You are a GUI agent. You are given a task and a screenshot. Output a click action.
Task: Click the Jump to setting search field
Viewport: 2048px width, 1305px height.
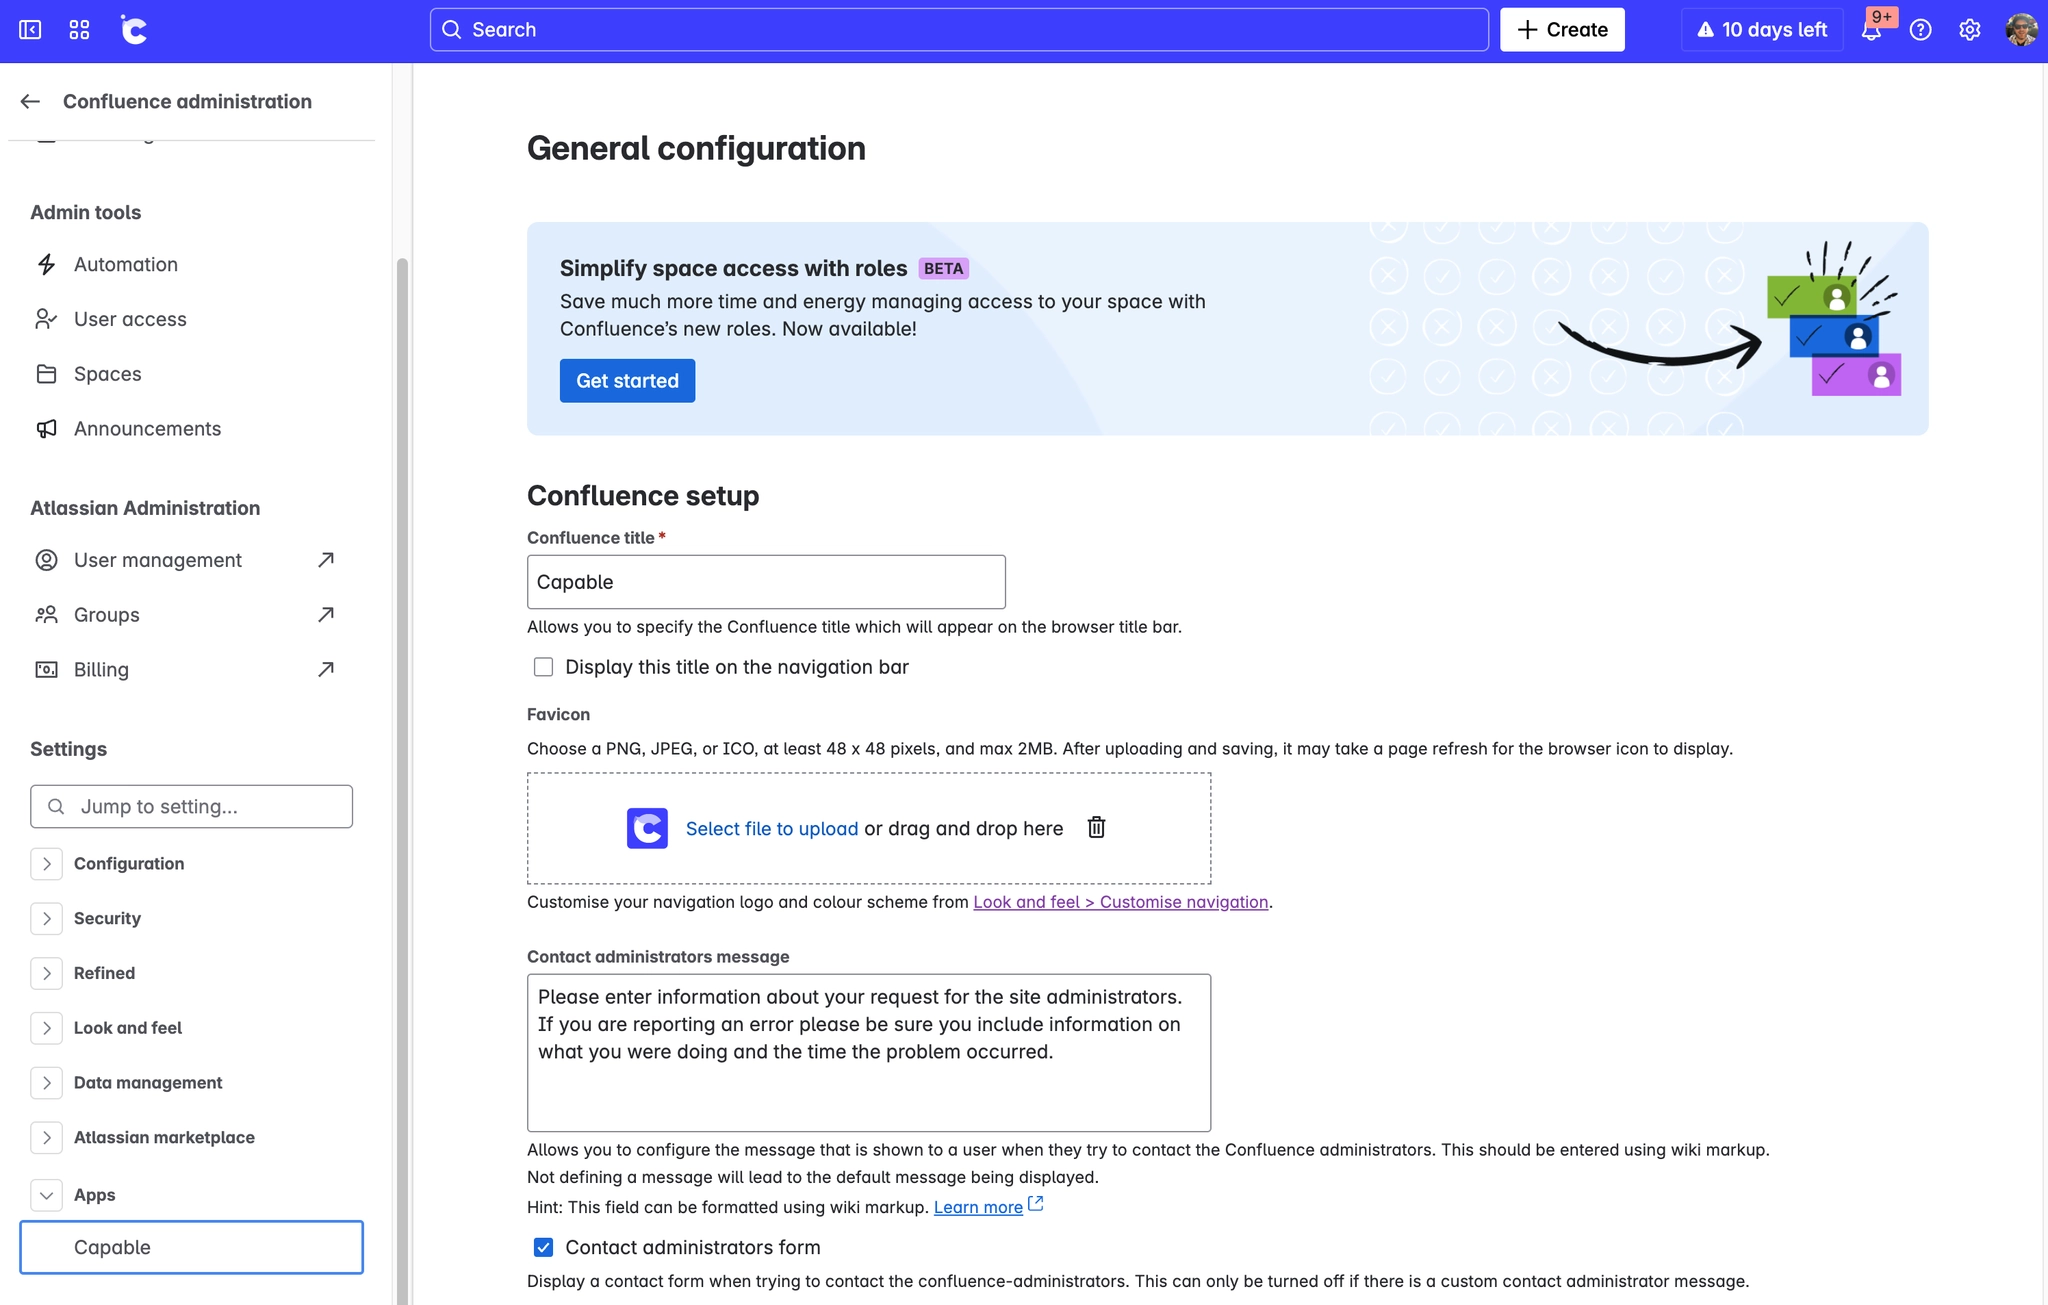click(x=191, y=806)
